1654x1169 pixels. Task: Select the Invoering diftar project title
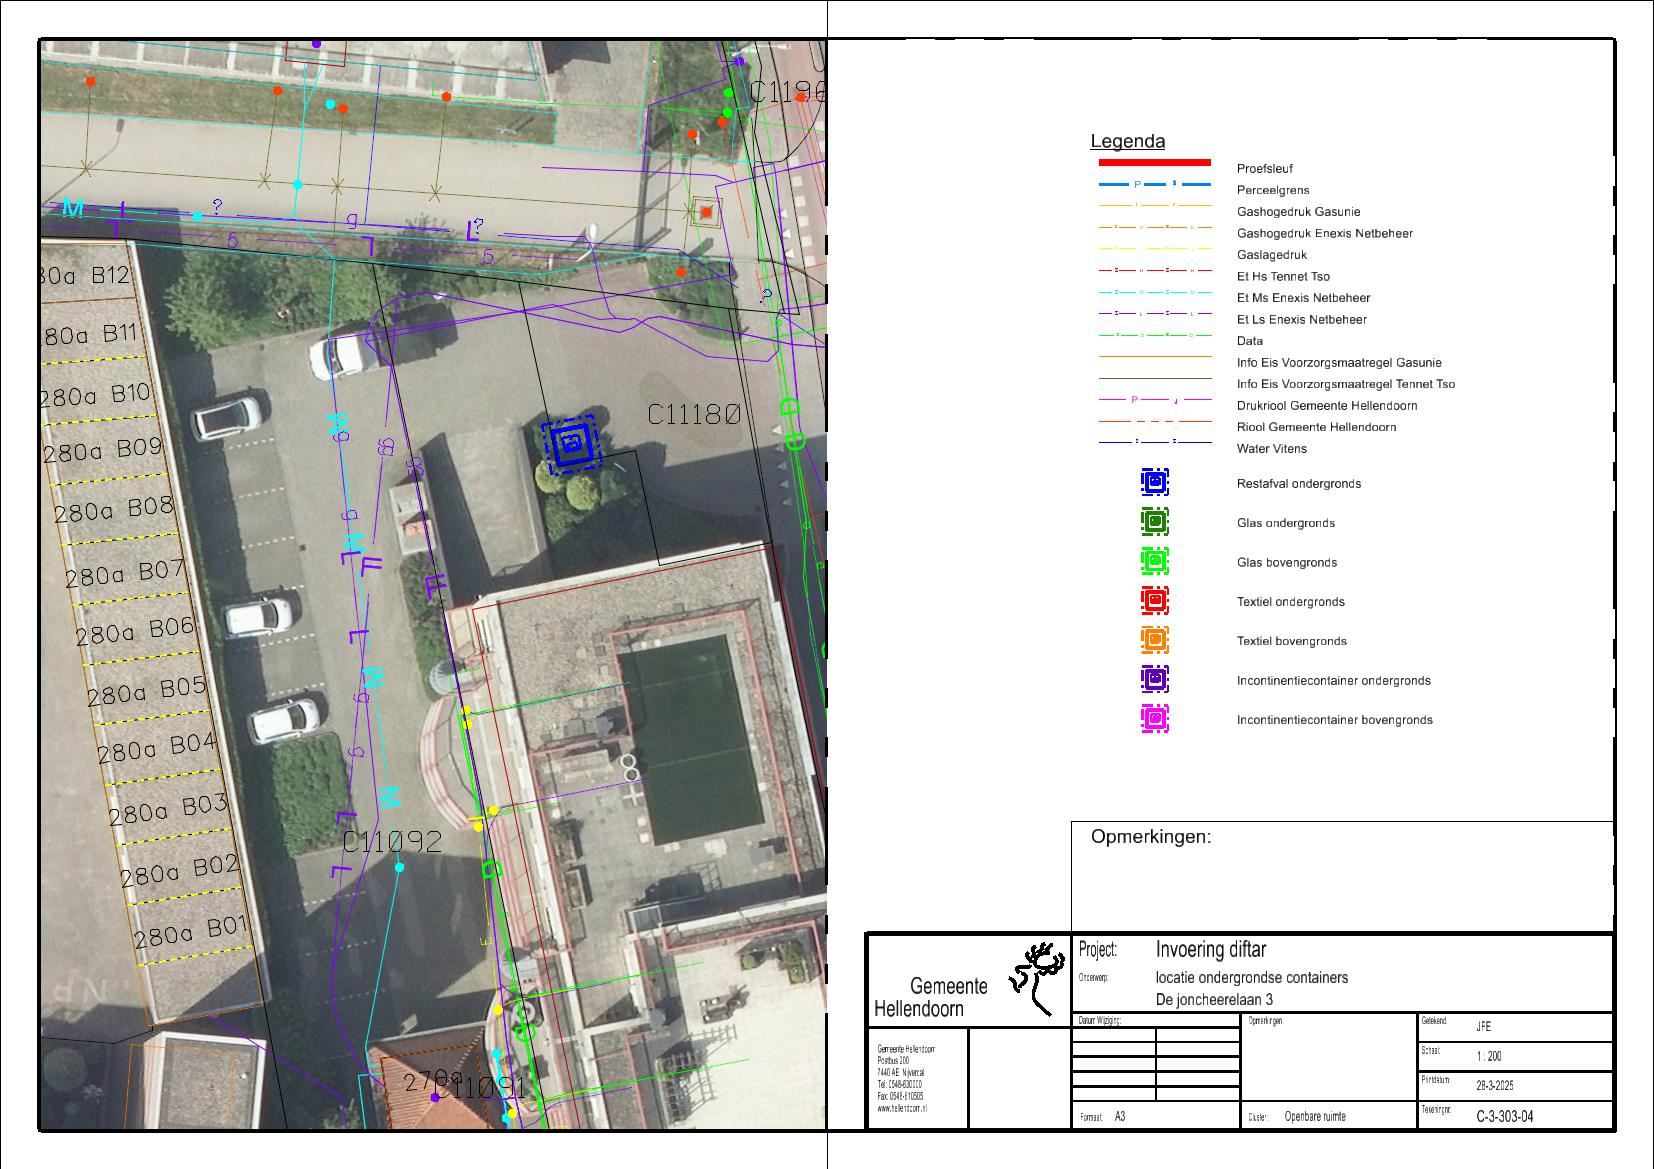point(1210,950)
